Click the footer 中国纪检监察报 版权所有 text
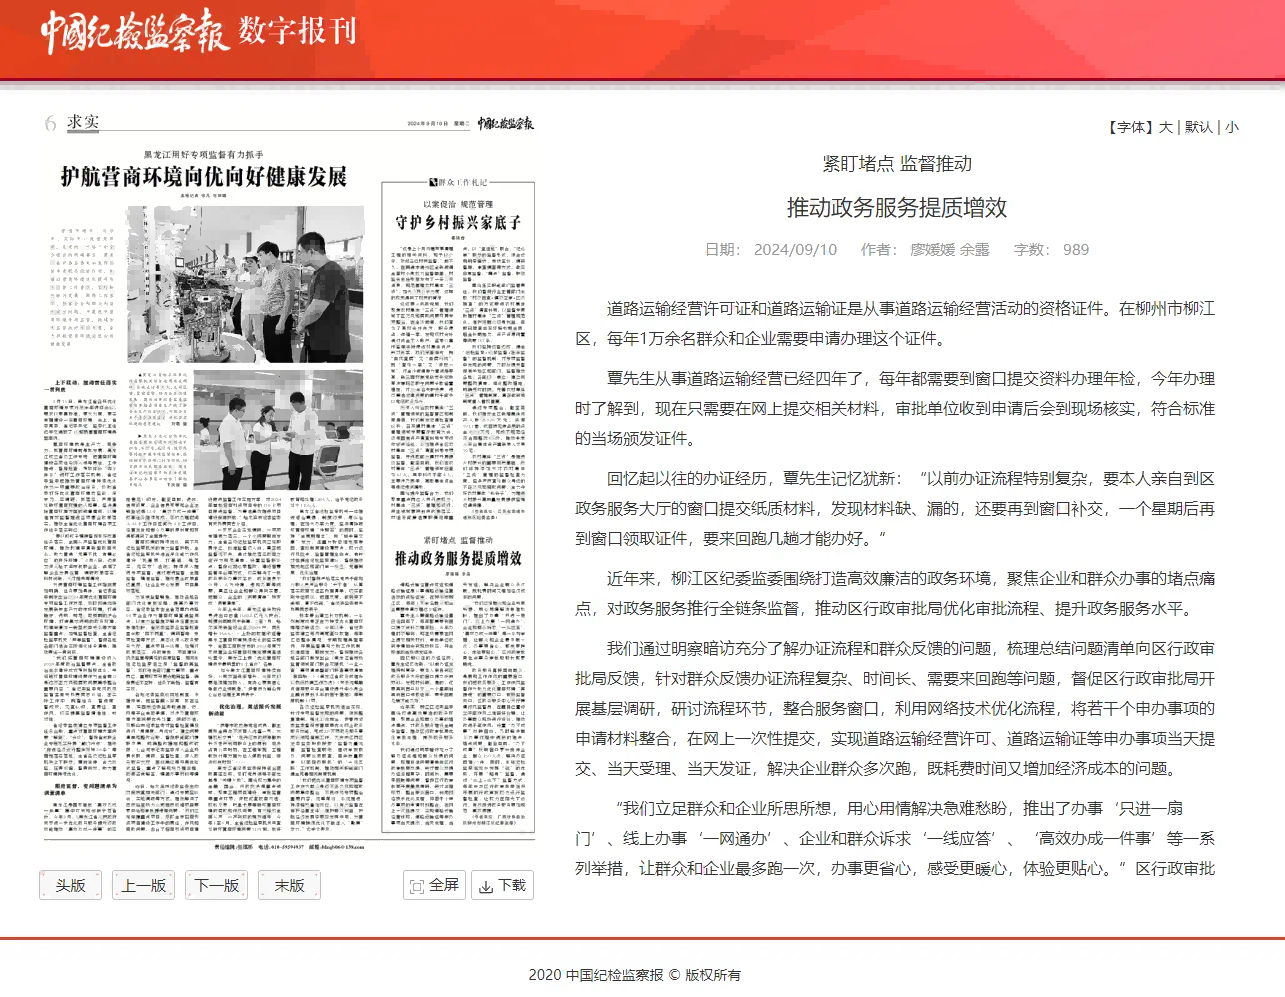Screen dimensions: 1285x997 pos(635,975)
